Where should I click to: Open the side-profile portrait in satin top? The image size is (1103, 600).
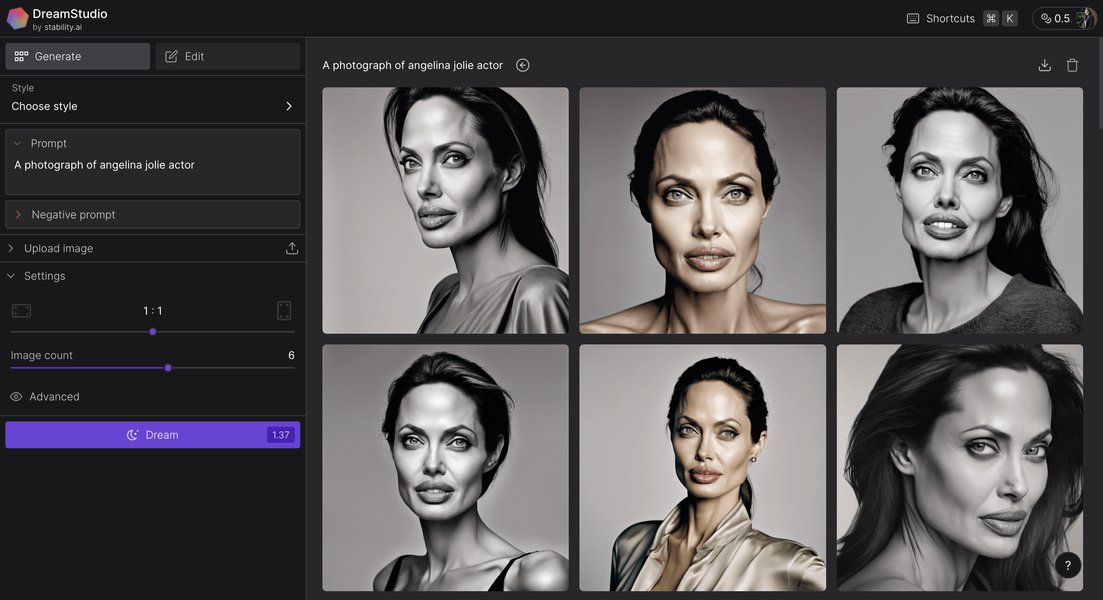(x=445, y=210)
